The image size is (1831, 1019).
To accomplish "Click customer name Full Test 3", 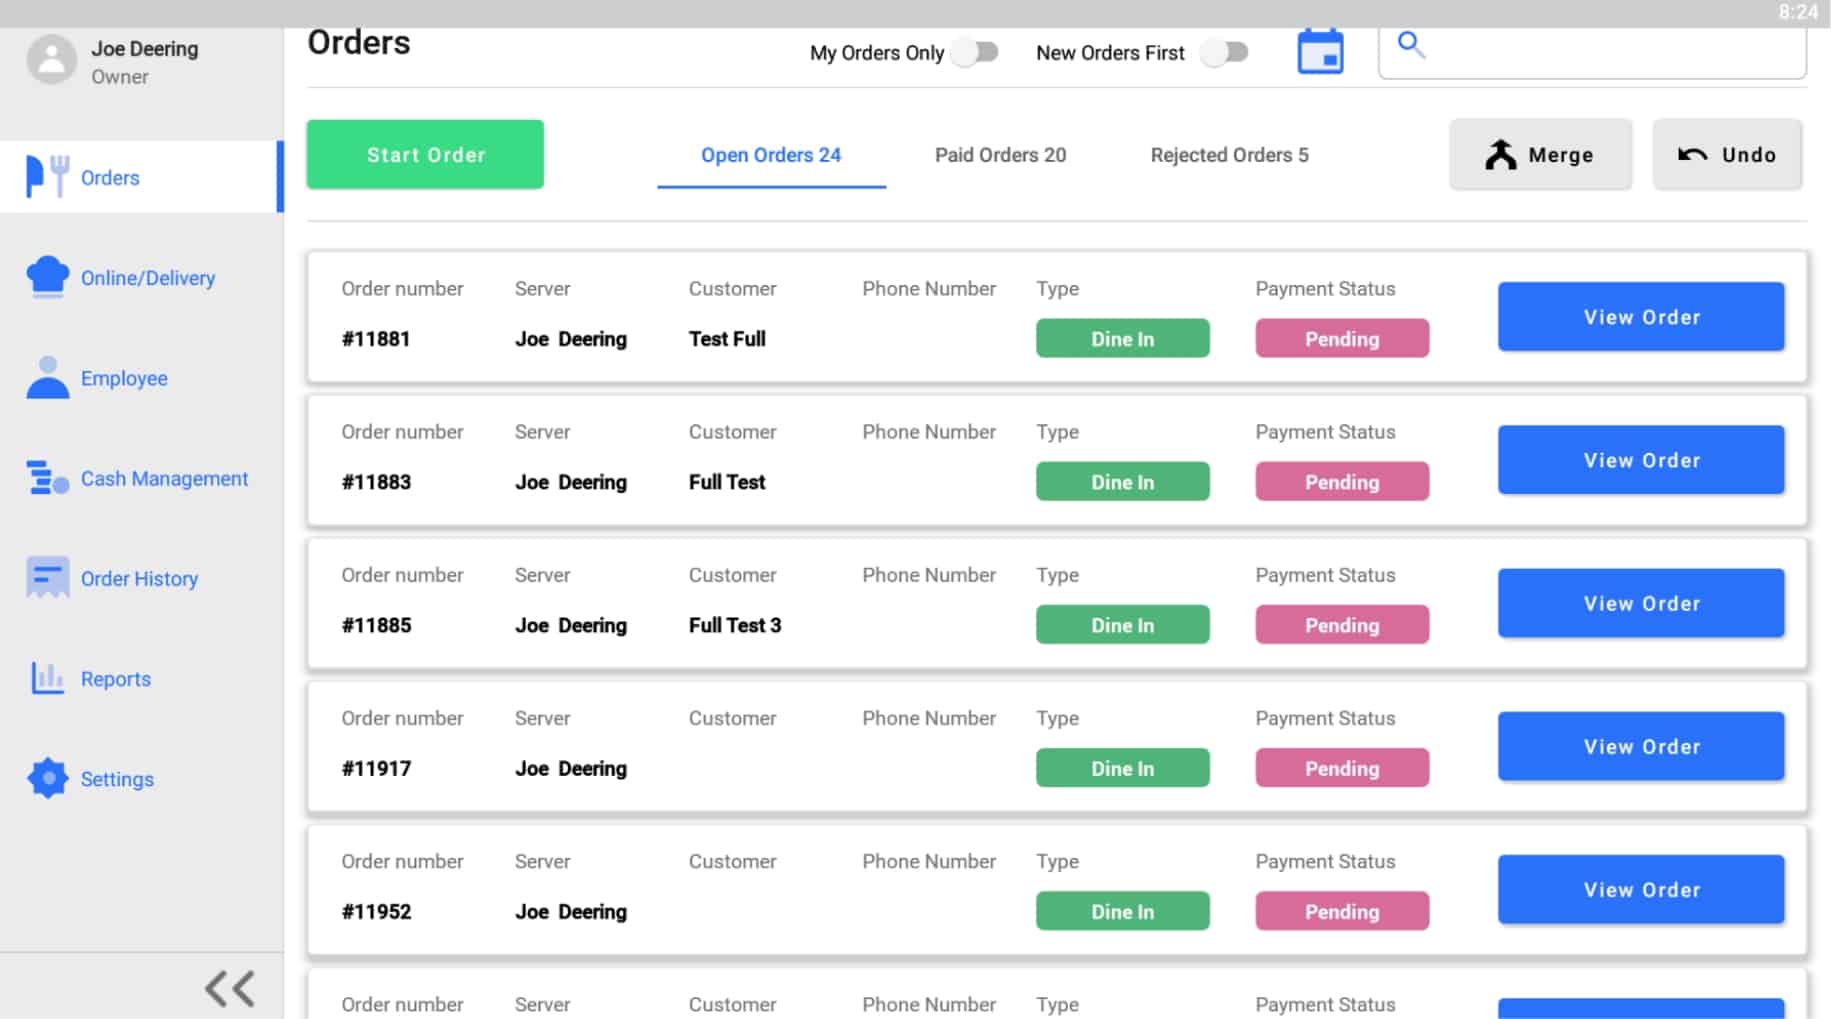I will point(735,624).
